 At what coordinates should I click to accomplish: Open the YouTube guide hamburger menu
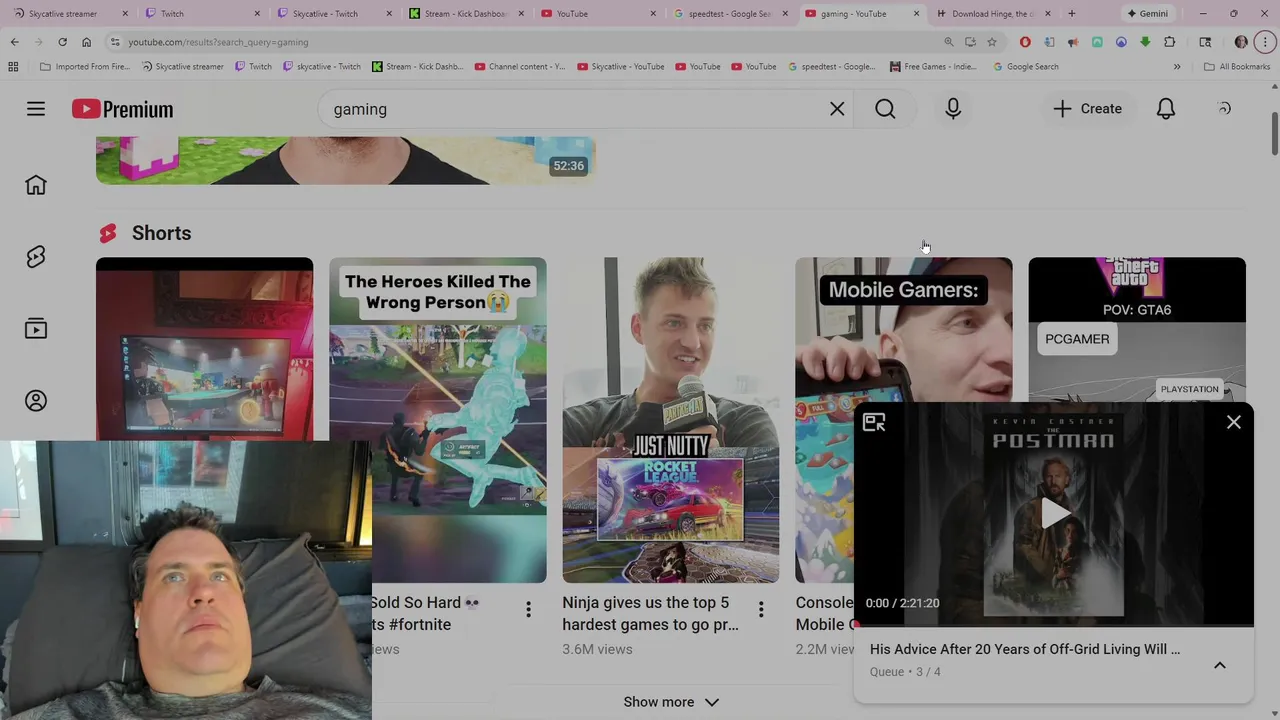[36, 109]
